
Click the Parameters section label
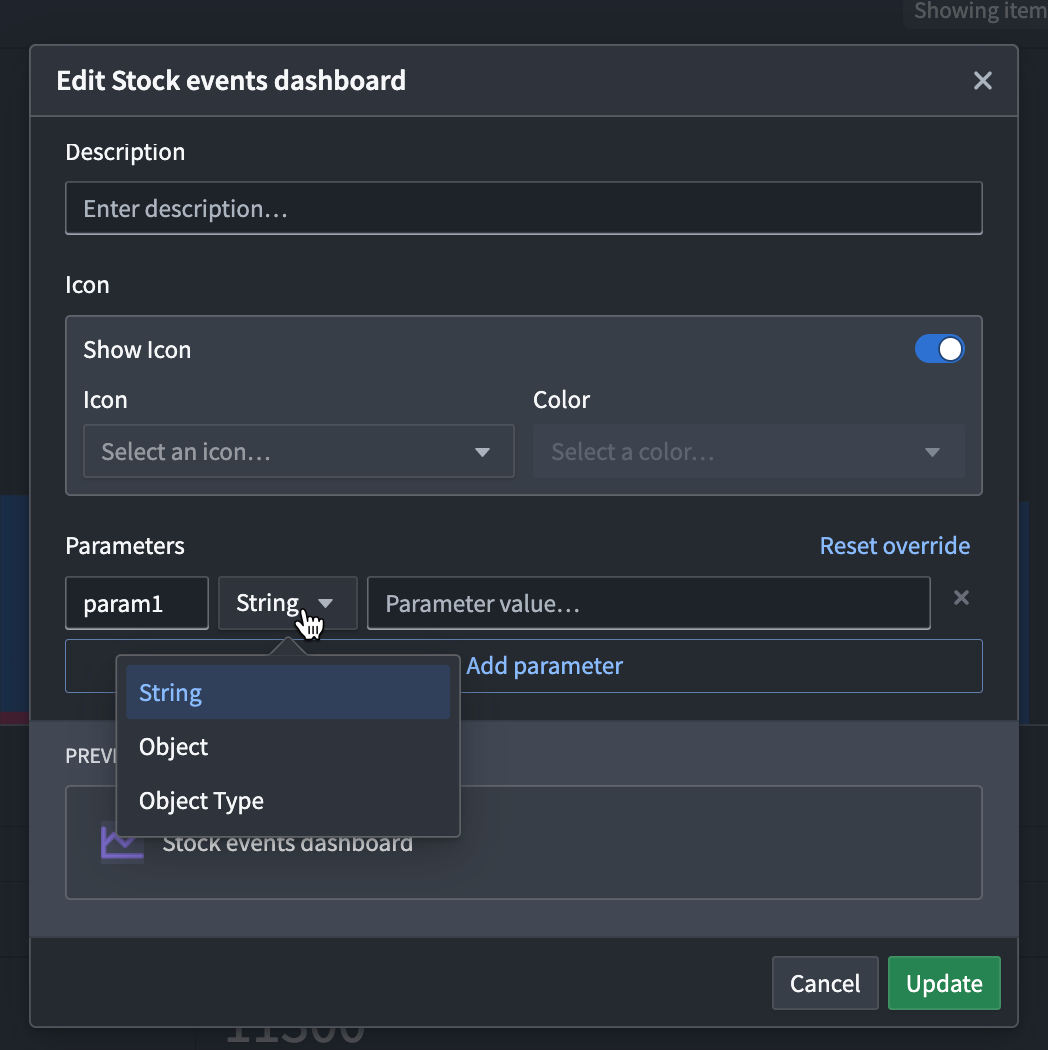pyautogui.click(x=125, y=546)
